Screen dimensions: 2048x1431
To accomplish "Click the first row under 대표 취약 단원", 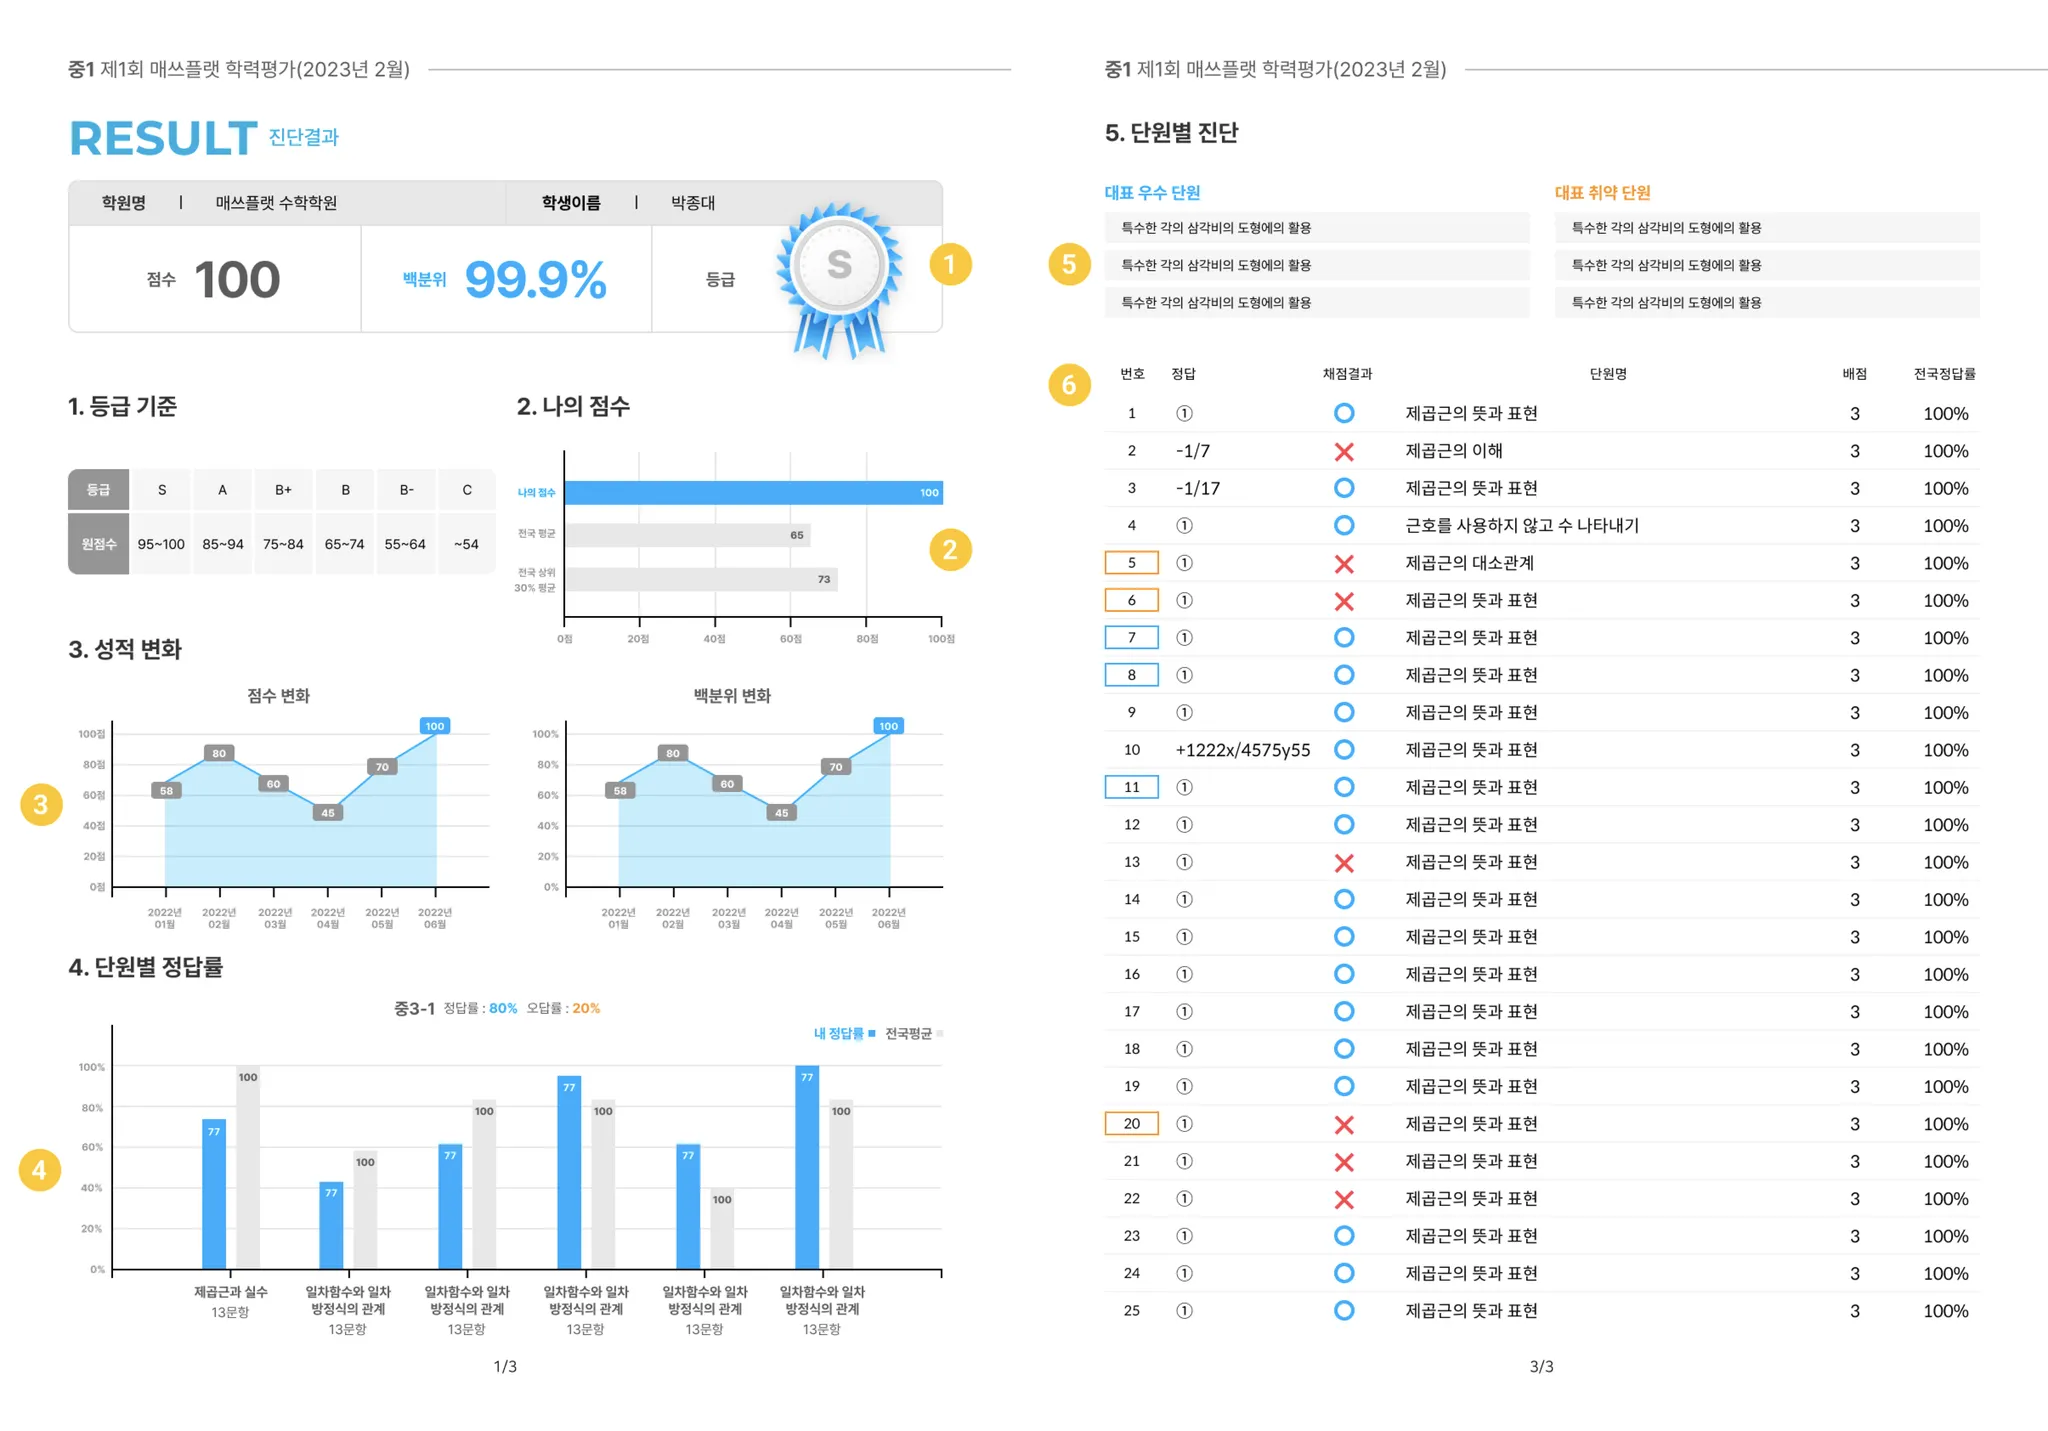I will 1766,228.
